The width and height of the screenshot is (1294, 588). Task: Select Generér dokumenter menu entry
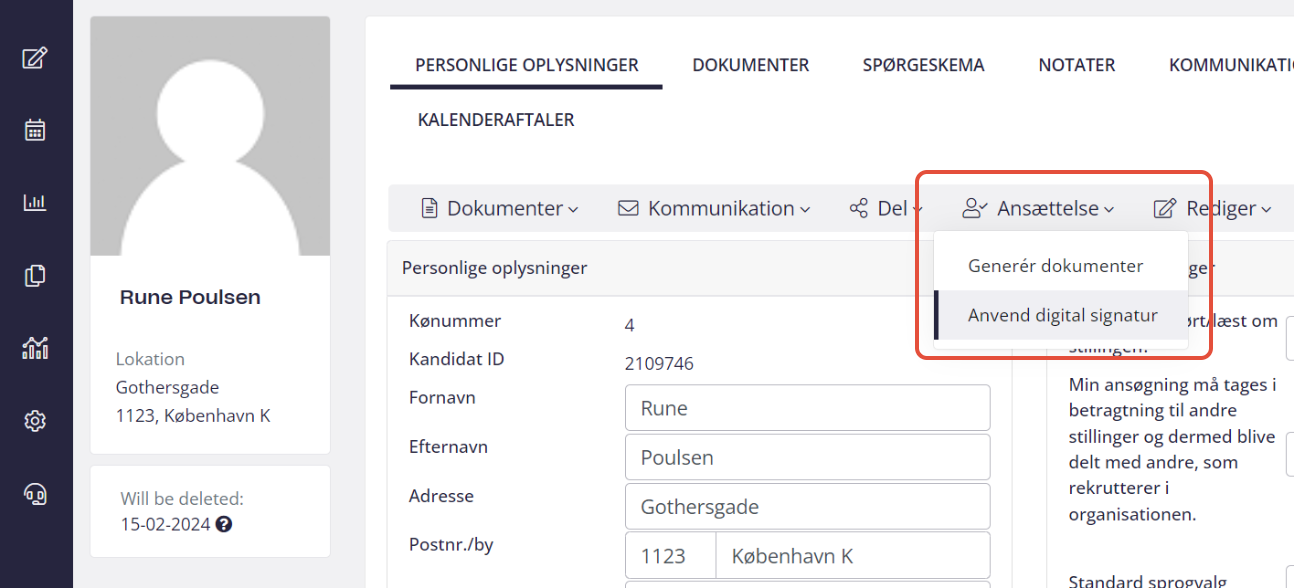(x=1055, y=266)
